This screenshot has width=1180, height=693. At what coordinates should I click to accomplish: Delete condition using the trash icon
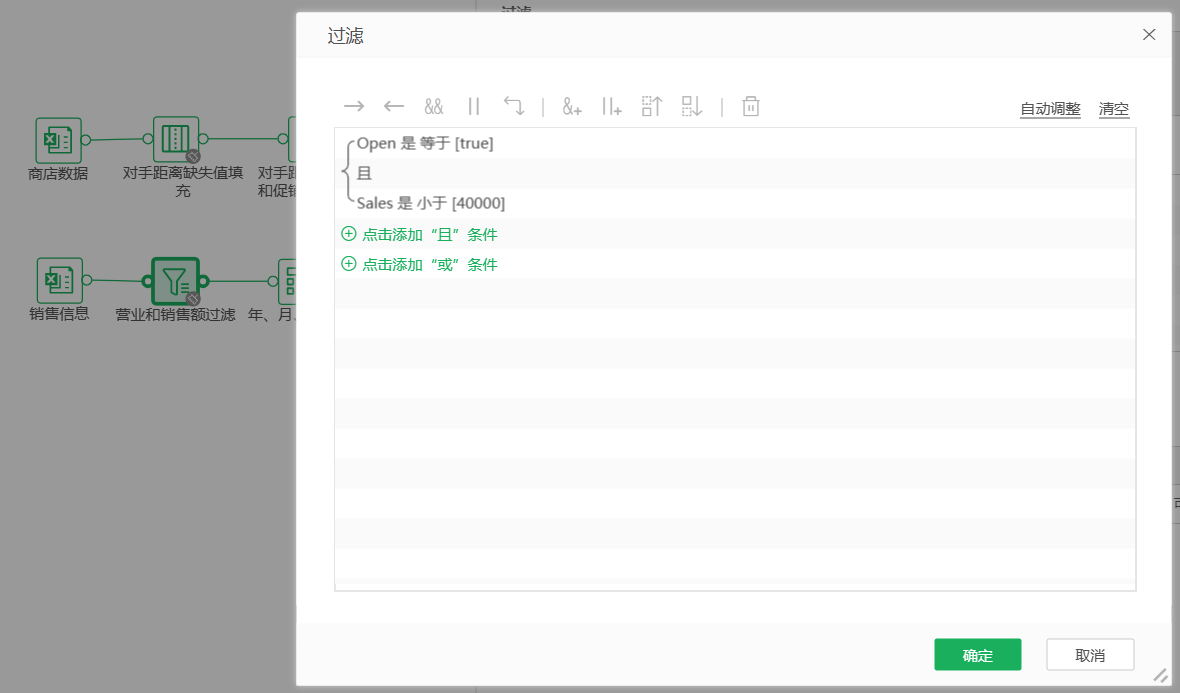(750, 106)
